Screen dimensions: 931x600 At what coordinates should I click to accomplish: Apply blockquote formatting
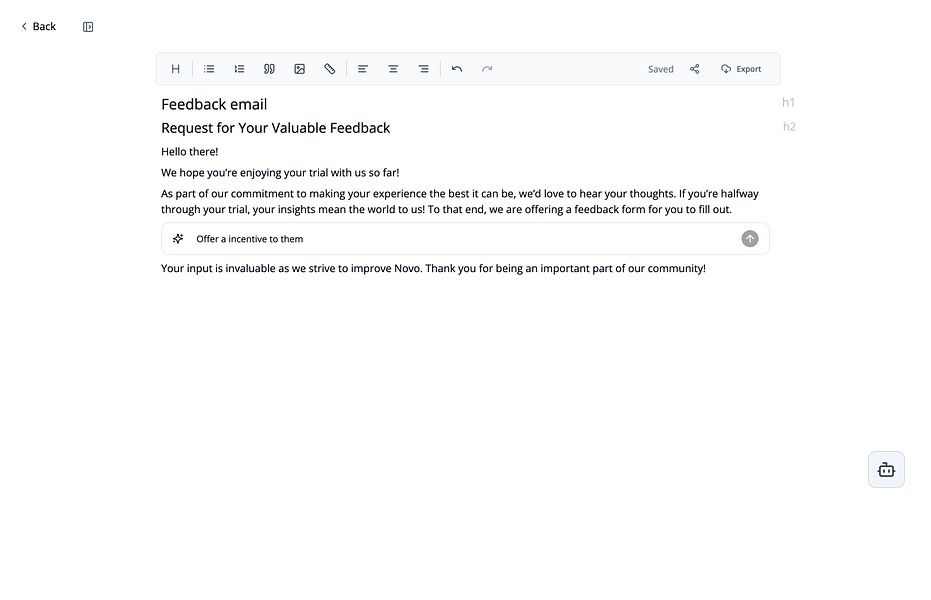pyautogui.click(x=270, y=69)
